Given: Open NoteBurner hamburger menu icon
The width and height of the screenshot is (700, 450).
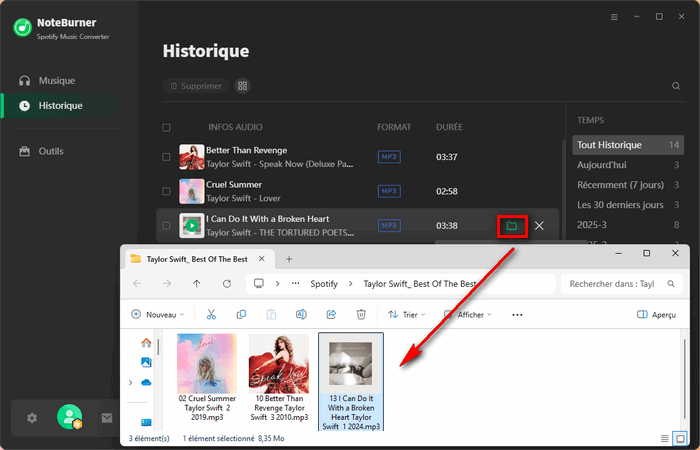Looking at the screenshot, I should click(x=614, y=17).
